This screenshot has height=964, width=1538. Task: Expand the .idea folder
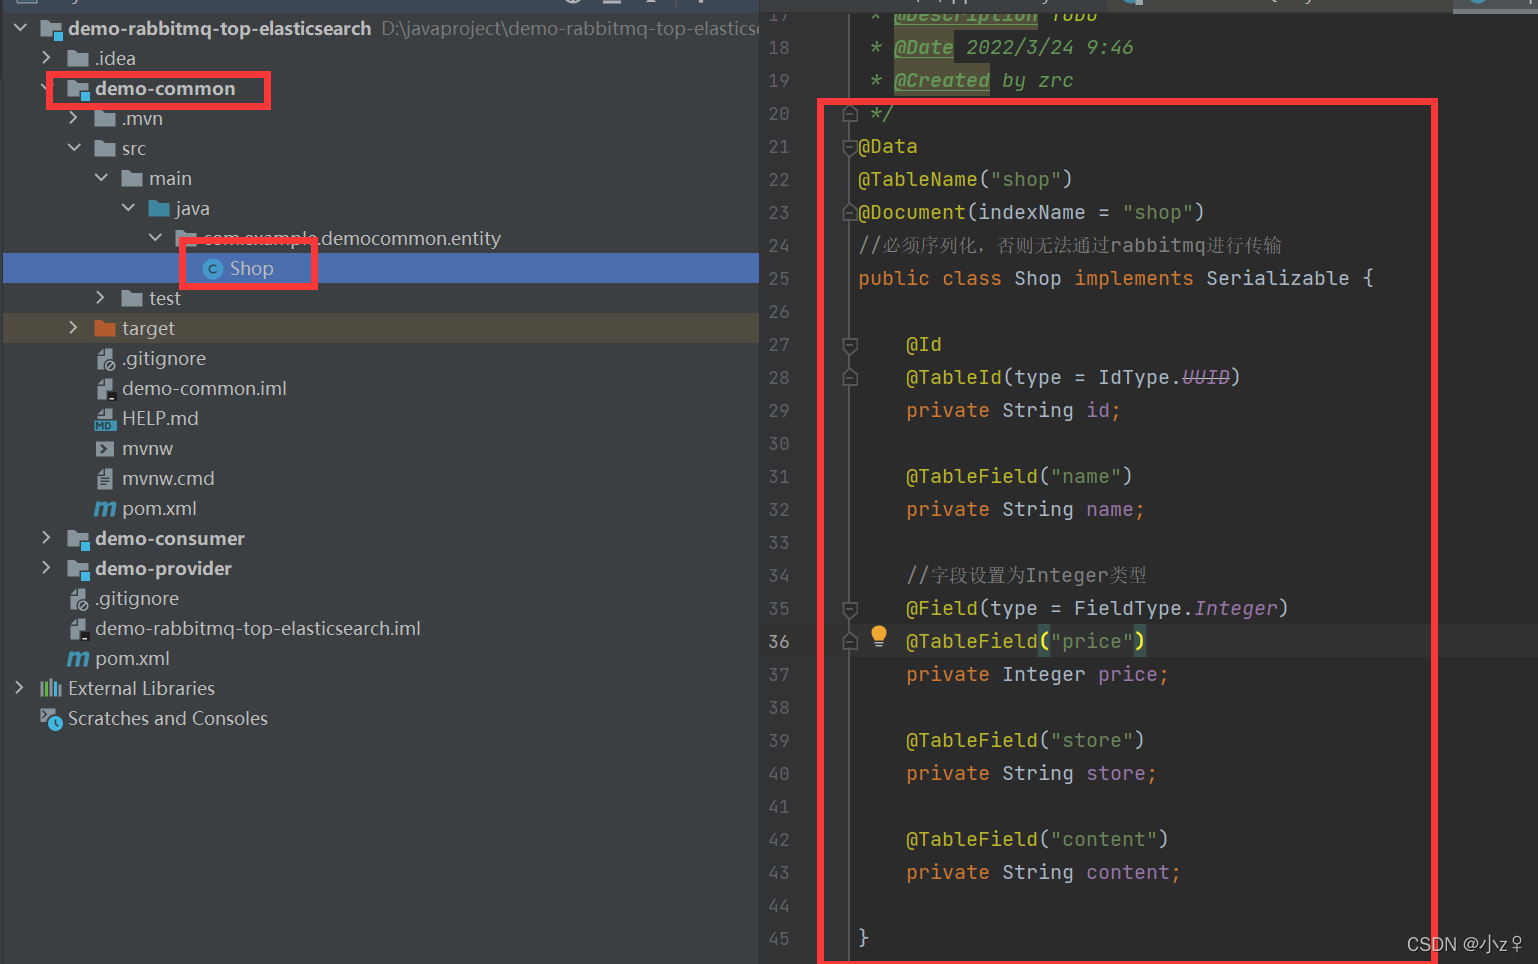(46, 58)
